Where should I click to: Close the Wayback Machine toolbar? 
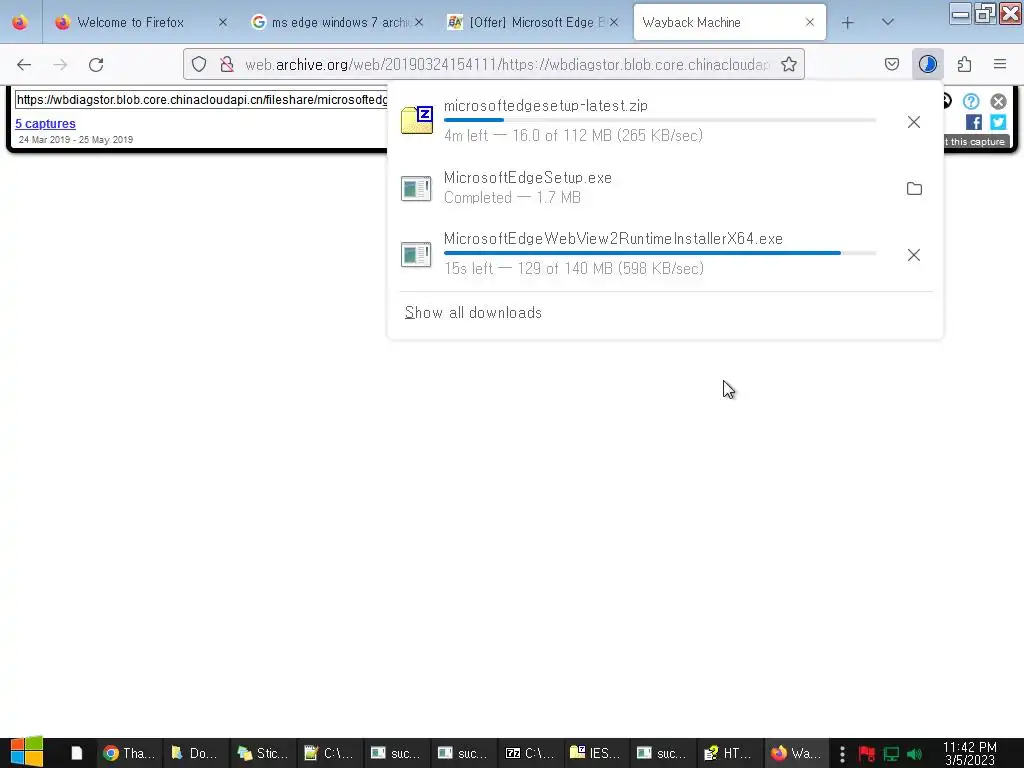pyautogui.click(x=998, y=101)
